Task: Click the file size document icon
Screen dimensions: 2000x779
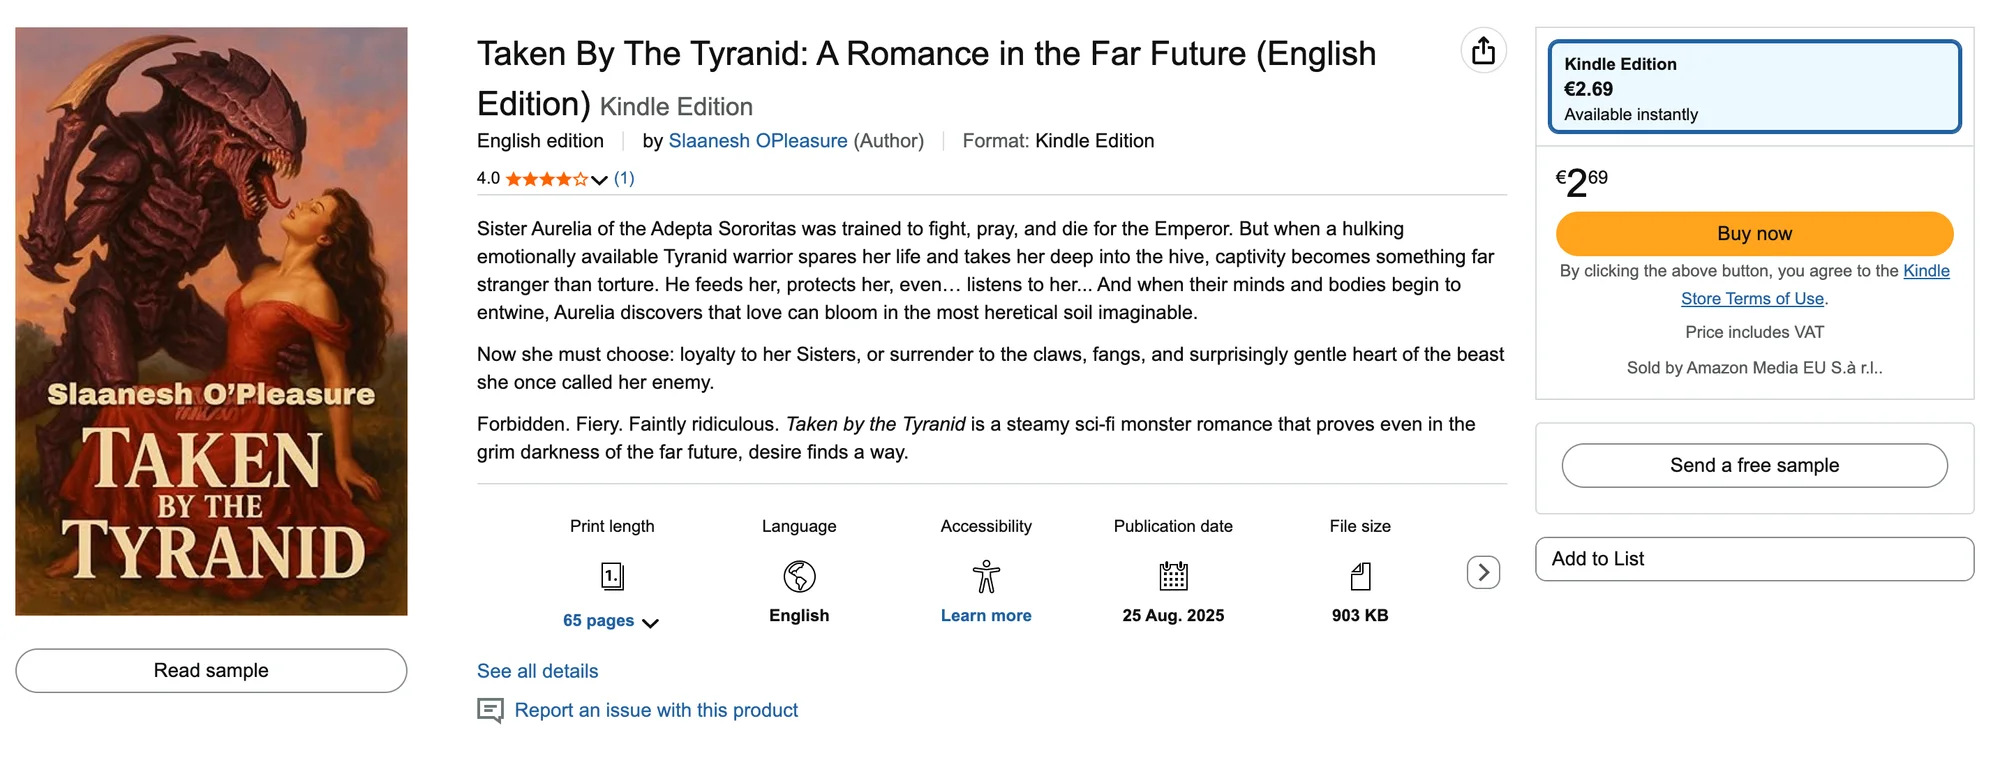Action: (1359, 576)
